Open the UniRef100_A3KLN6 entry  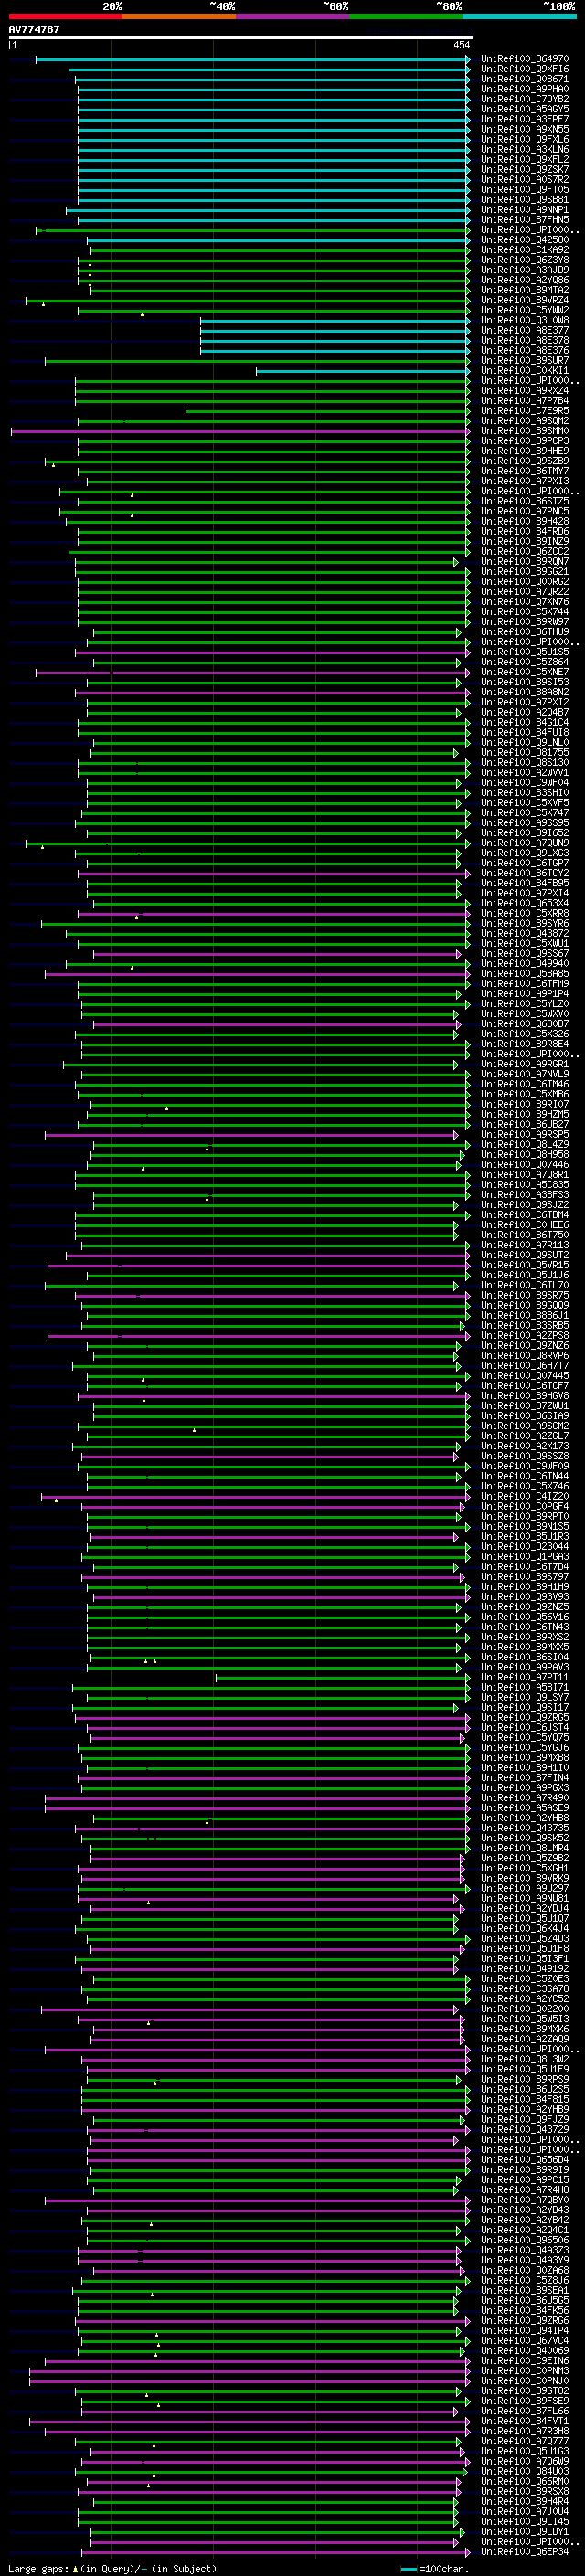click(525, 149)
